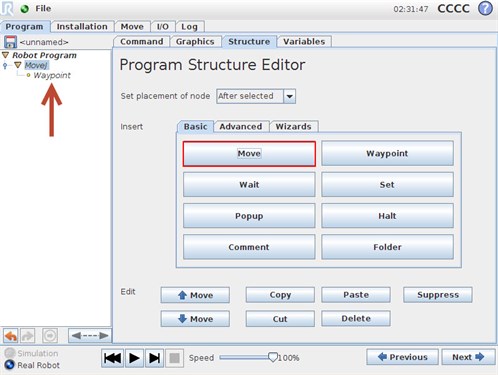Open the help question mark icon
This screenshot has height=375, width=498.
tap(485, 8)
